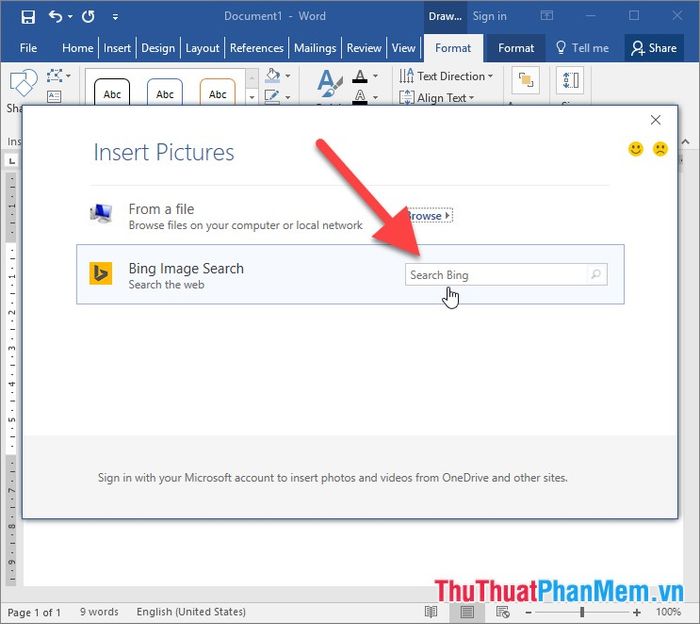Click the Undo arrow icon
Image resolution: width=700 pixels, height=624 pixels.
click(x=55, y=17)
